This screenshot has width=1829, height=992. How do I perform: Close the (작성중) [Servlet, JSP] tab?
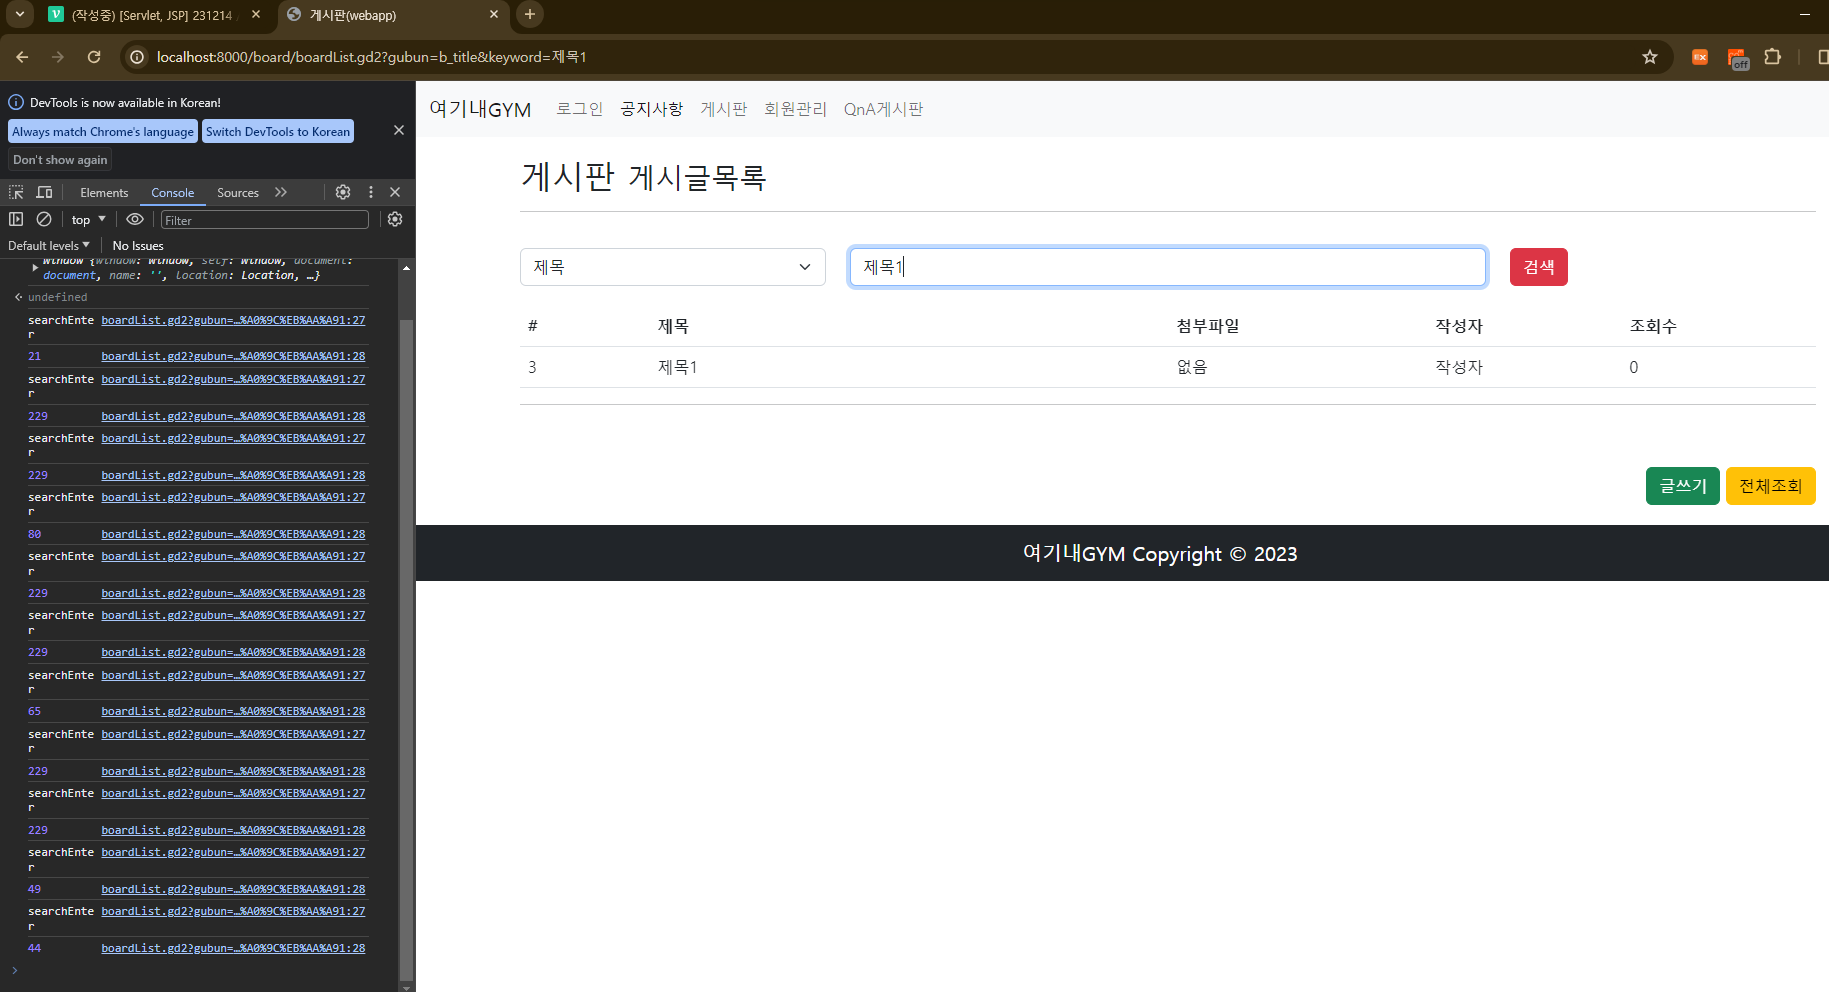(256, 15)
